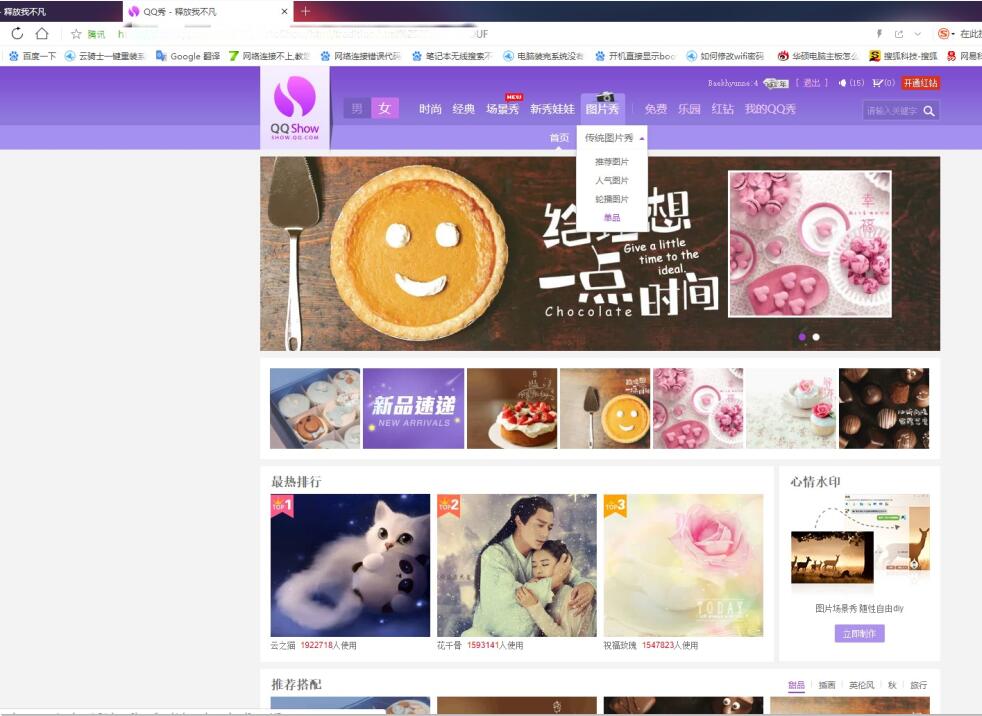Open the 新秀娃娃 navigation tab
982x716 pixels.
pos(552,109)
